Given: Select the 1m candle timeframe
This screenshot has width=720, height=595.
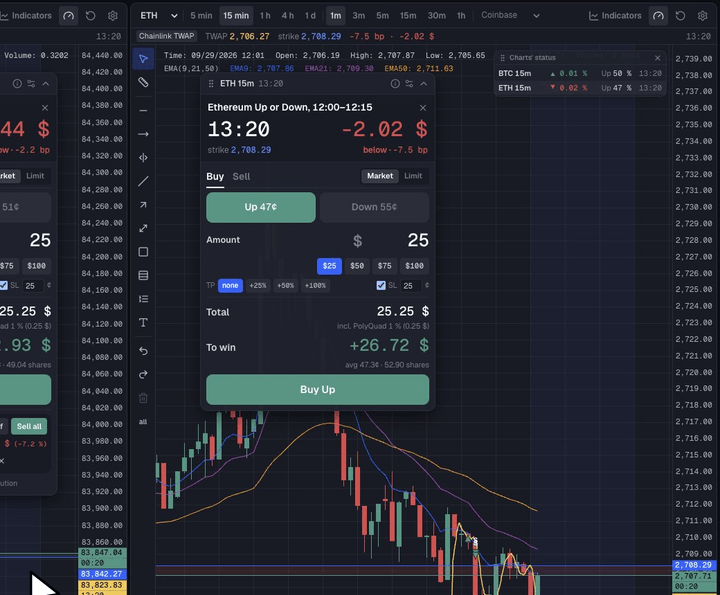Looking at the screenshot, I should click(x=336, y=16).
